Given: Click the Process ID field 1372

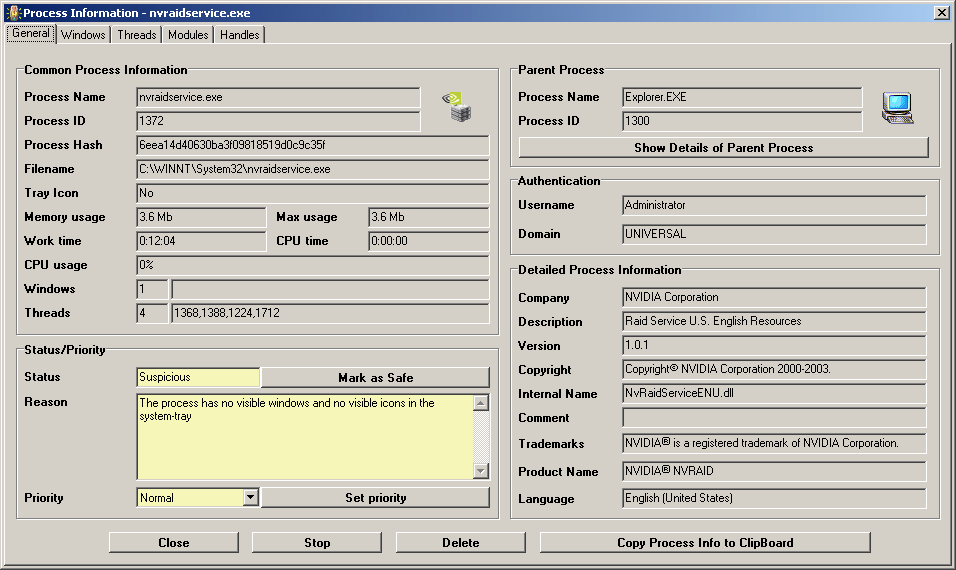Looking at the screenshot, I should click(x=278, y=121).
